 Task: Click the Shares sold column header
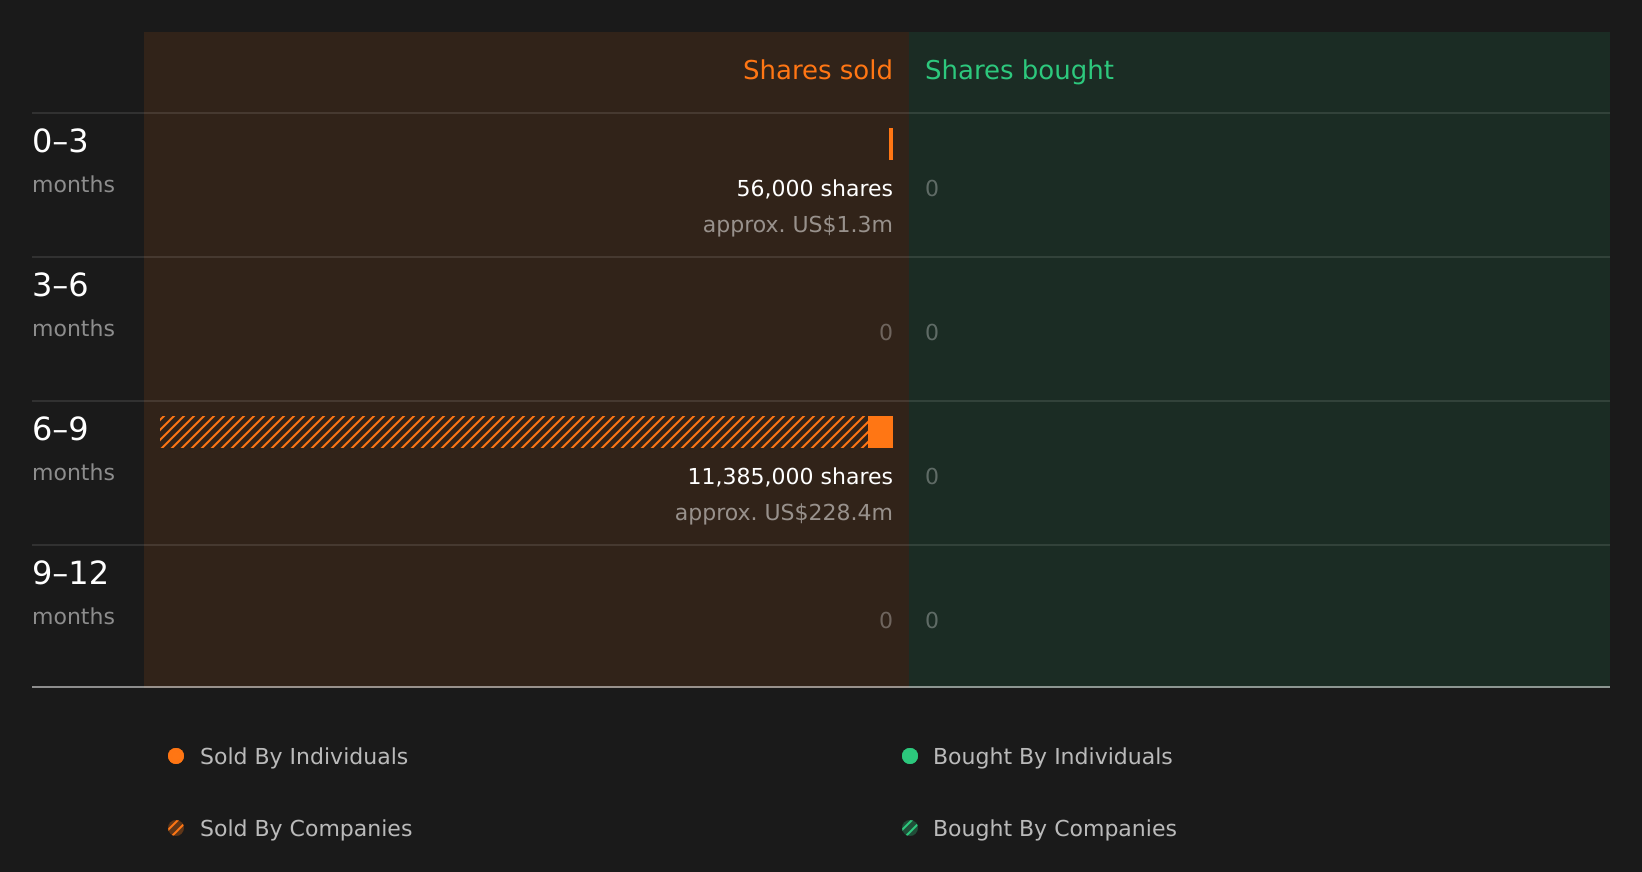coord(817,70)
